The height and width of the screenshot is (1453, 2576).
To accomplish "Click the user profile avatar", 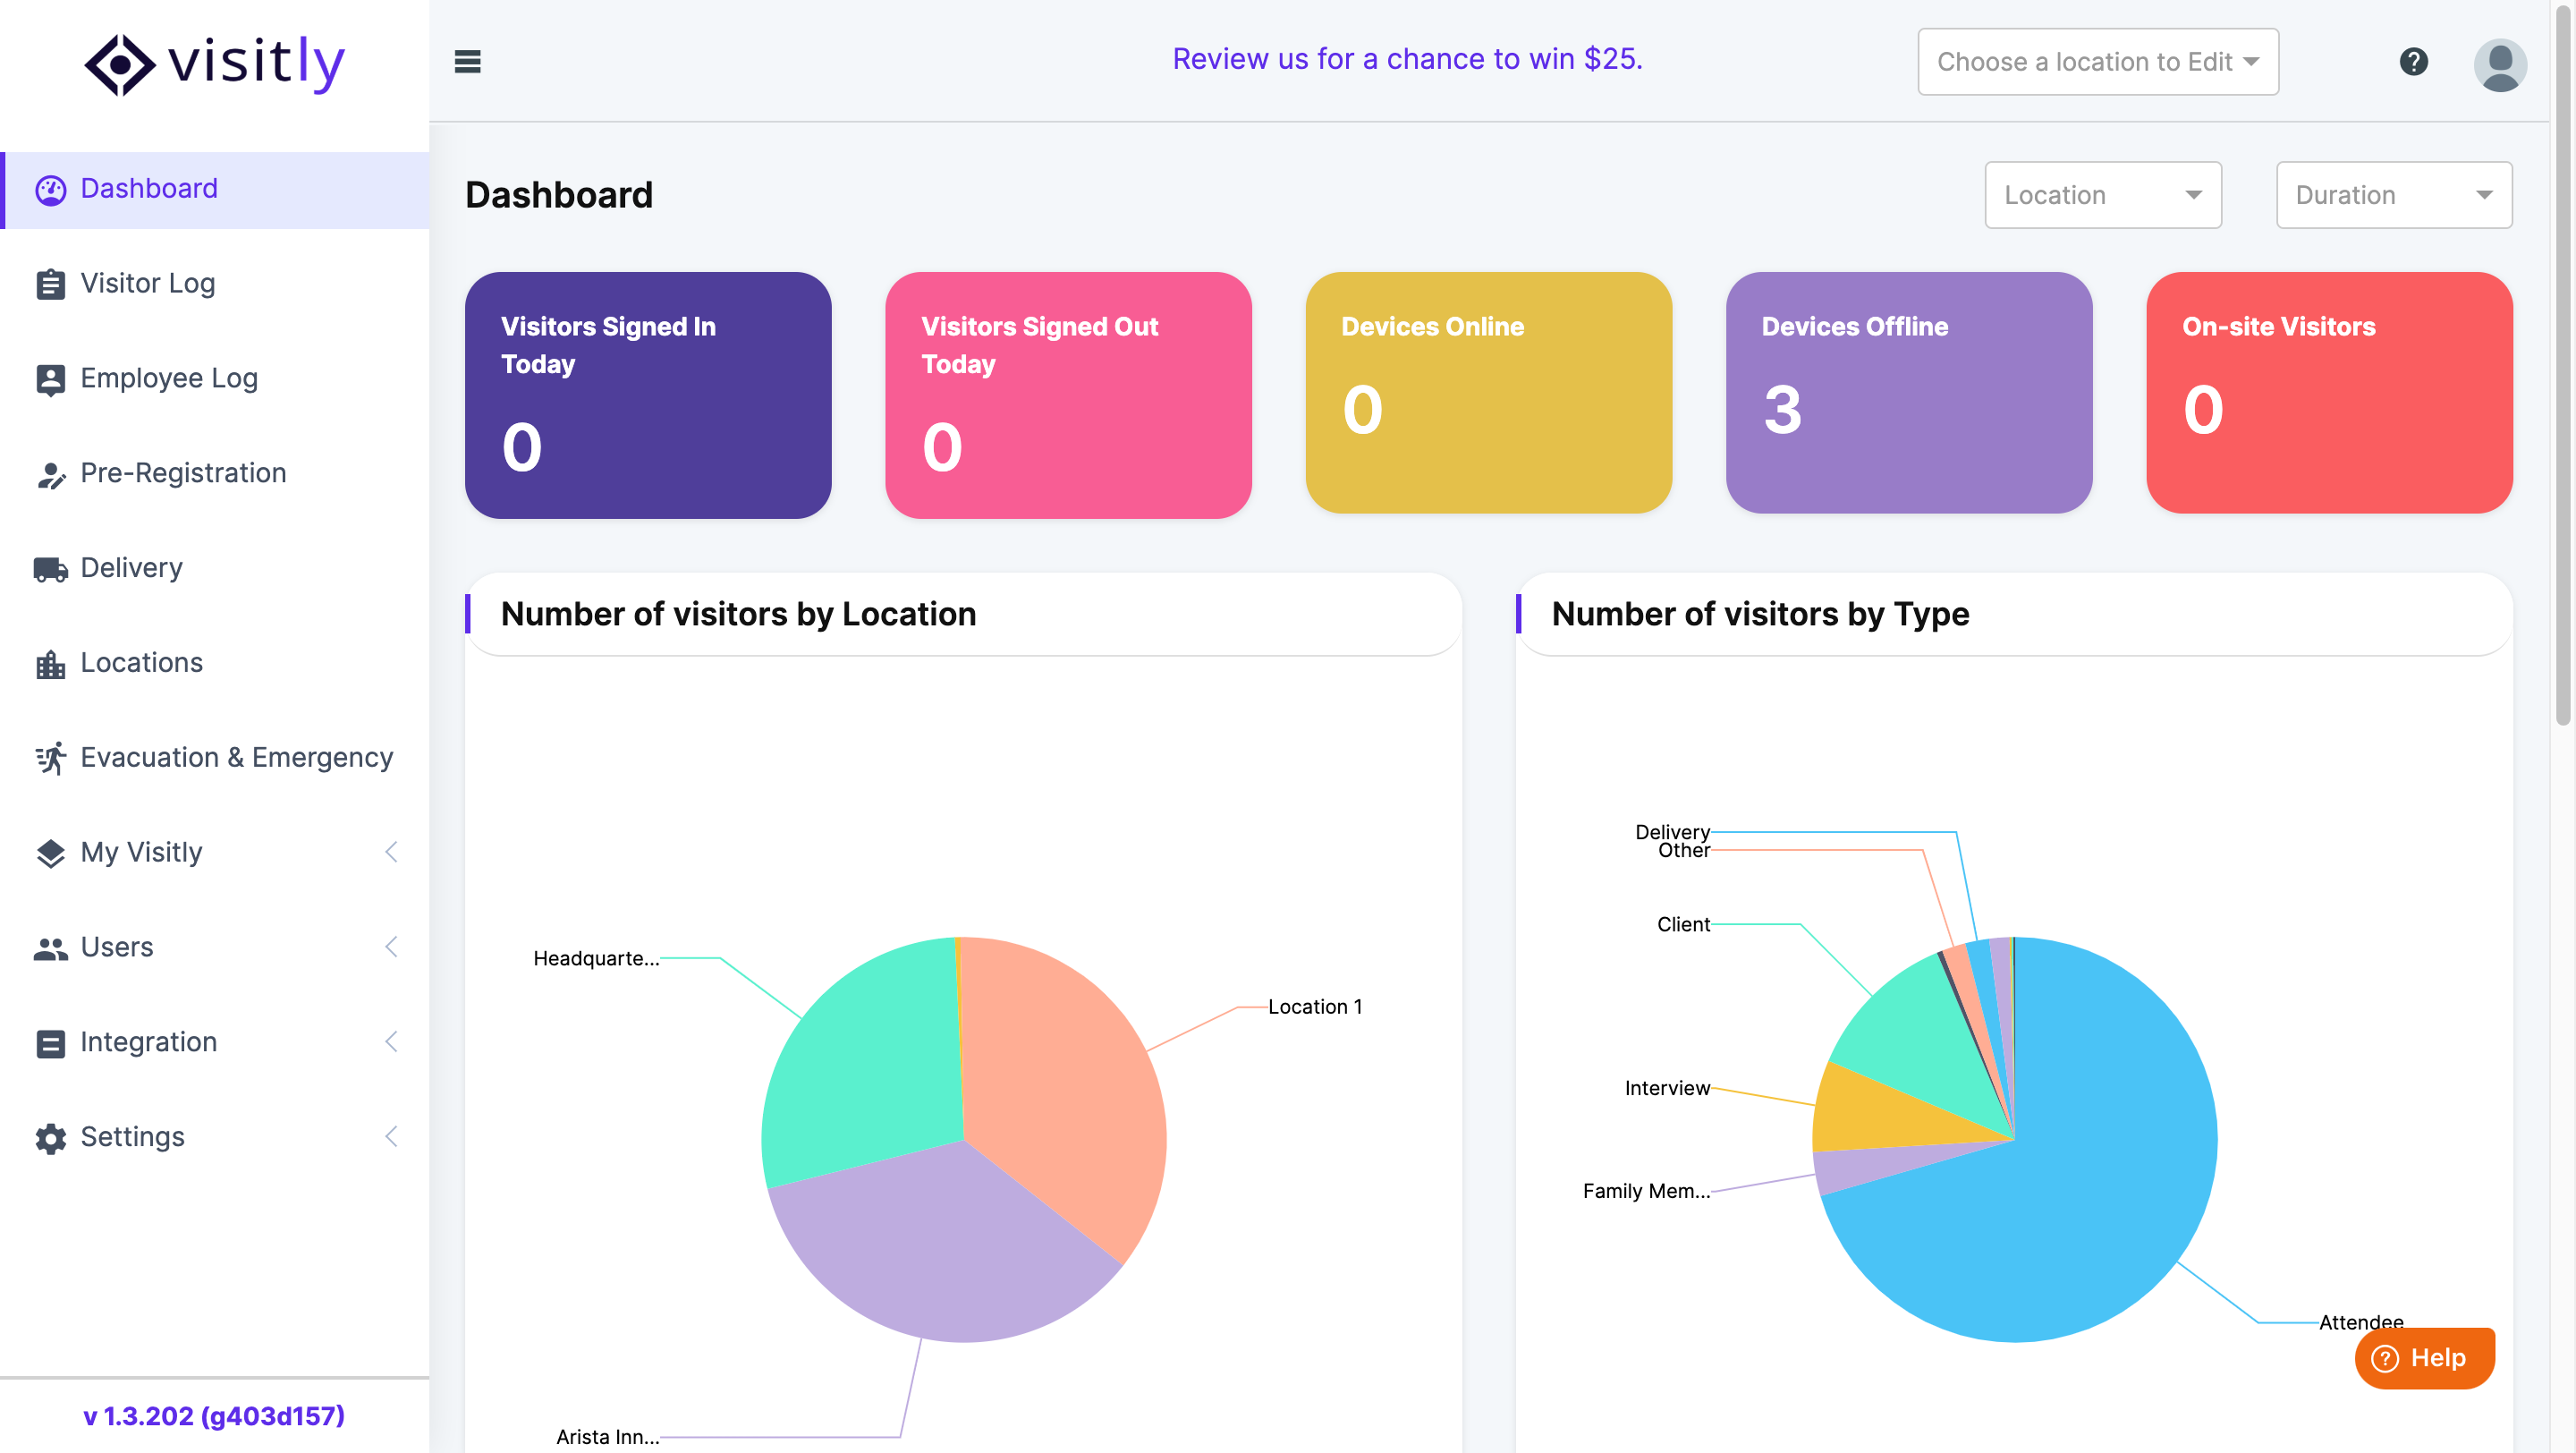I will (x=2499, y=64).
